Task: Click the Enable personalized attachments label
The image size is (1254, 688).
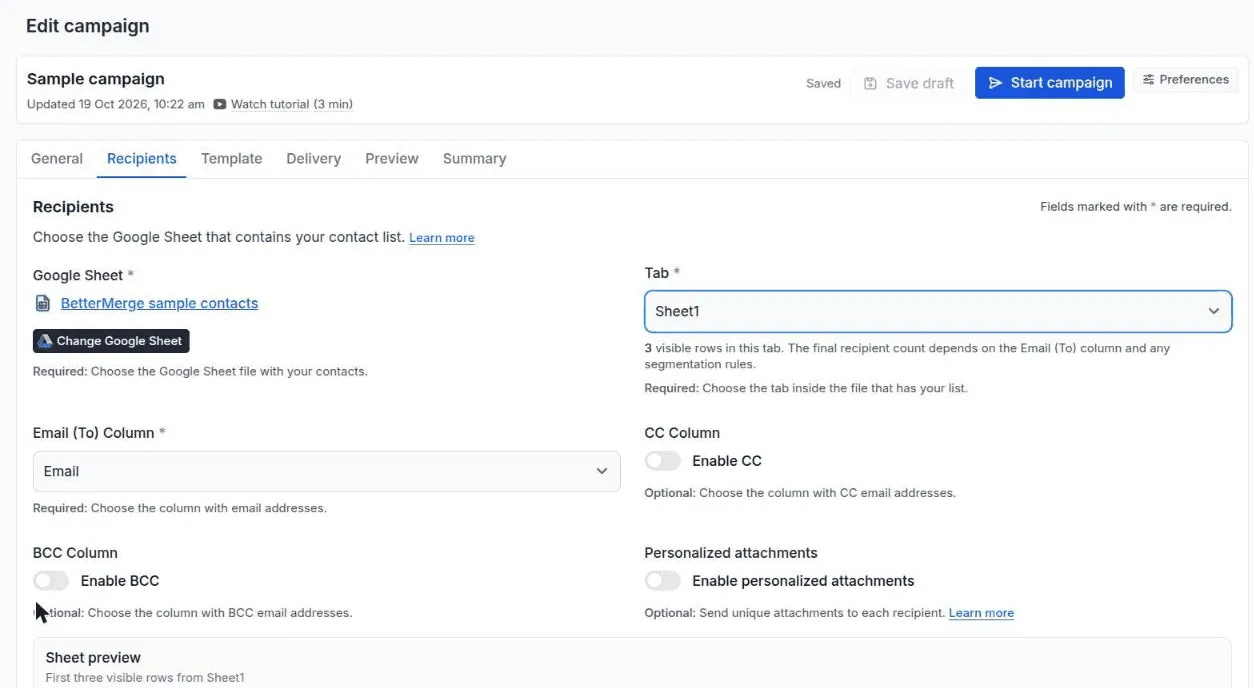Action: pyautogui.click(x=803, y=581)
